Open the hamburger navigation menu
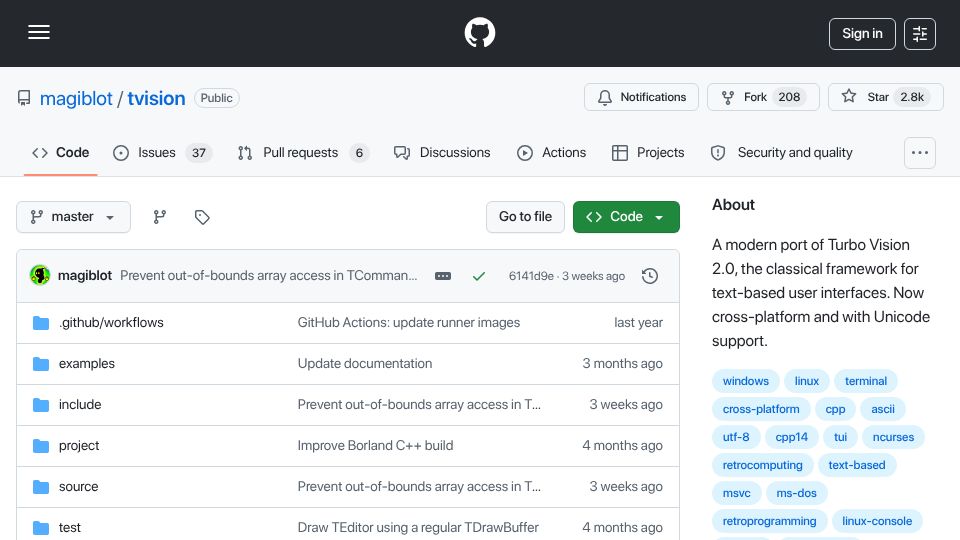This screenshot has height=540, width=960. pos(39,32)
